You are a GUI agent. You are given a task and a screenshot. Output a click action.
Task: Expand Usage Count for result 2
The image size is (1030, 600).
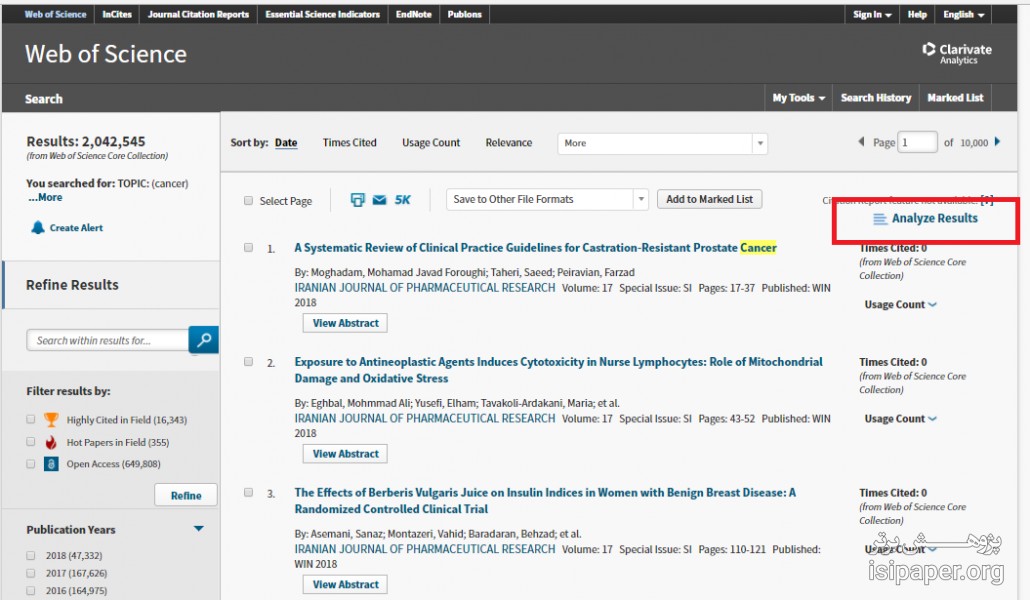[901, 419]
